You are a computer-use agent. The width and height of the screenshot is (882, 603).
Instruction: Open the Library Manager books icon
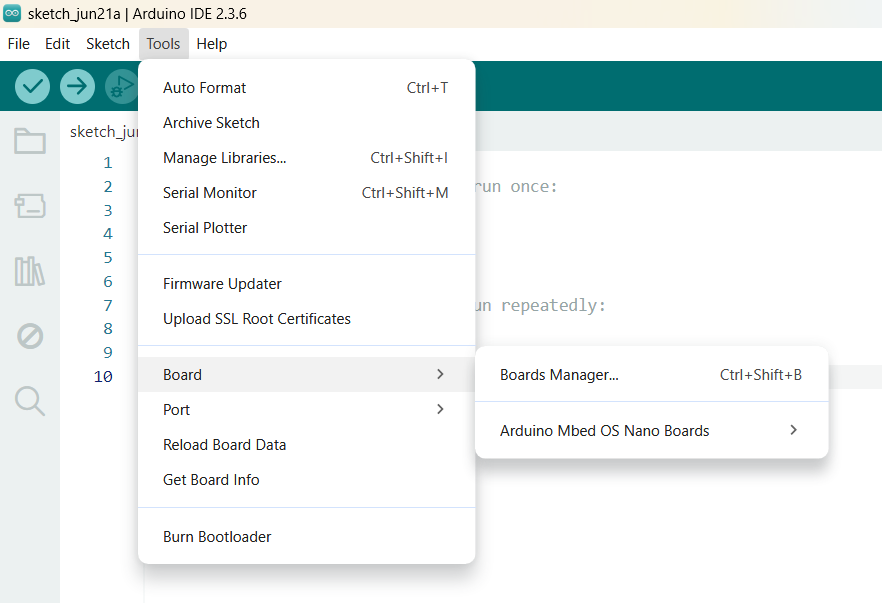click(x=30, y=271)
